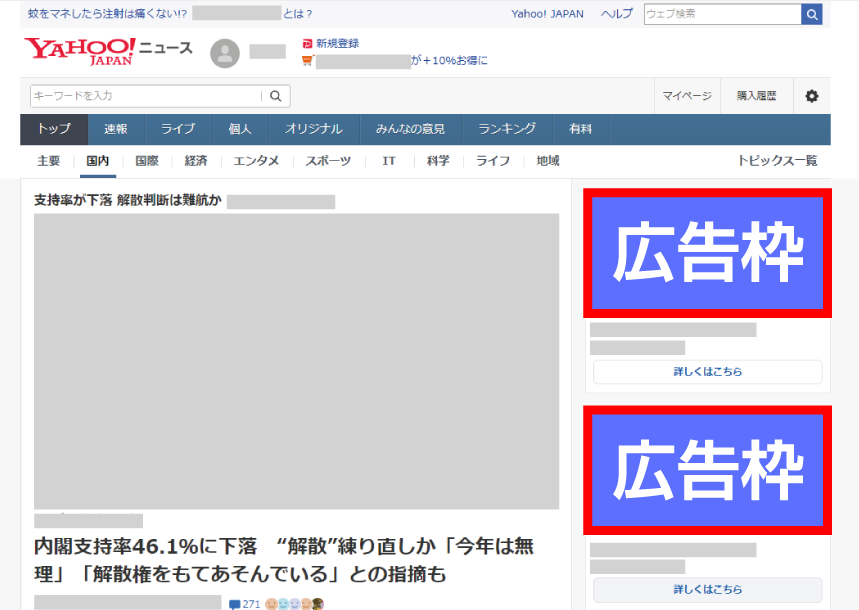Open the ランキング tab

(506, 129)
